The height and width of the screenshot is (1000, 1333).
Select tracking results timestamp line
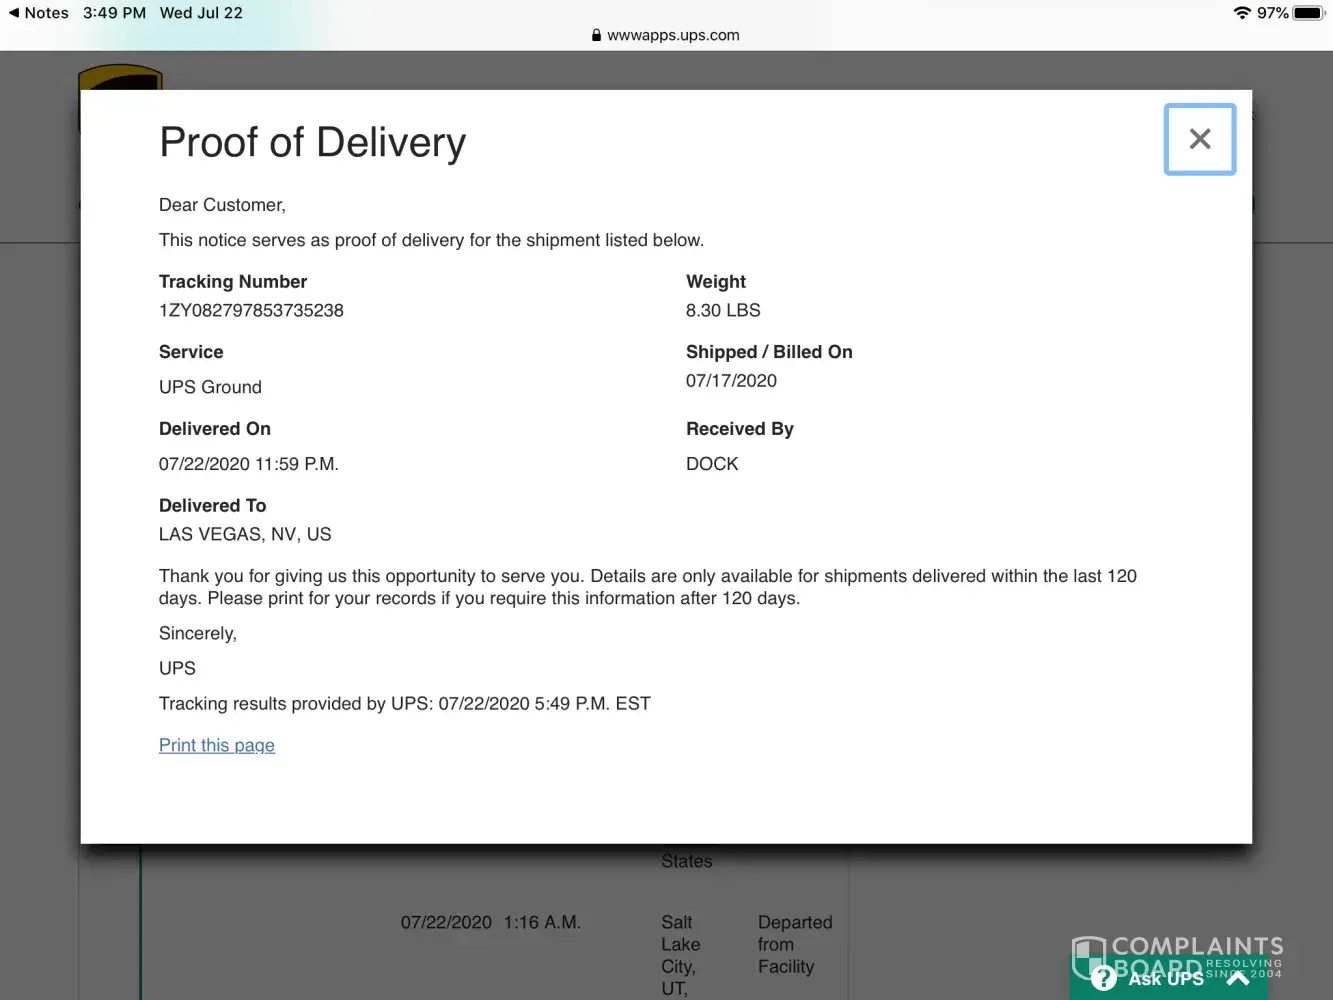point(405,704)
